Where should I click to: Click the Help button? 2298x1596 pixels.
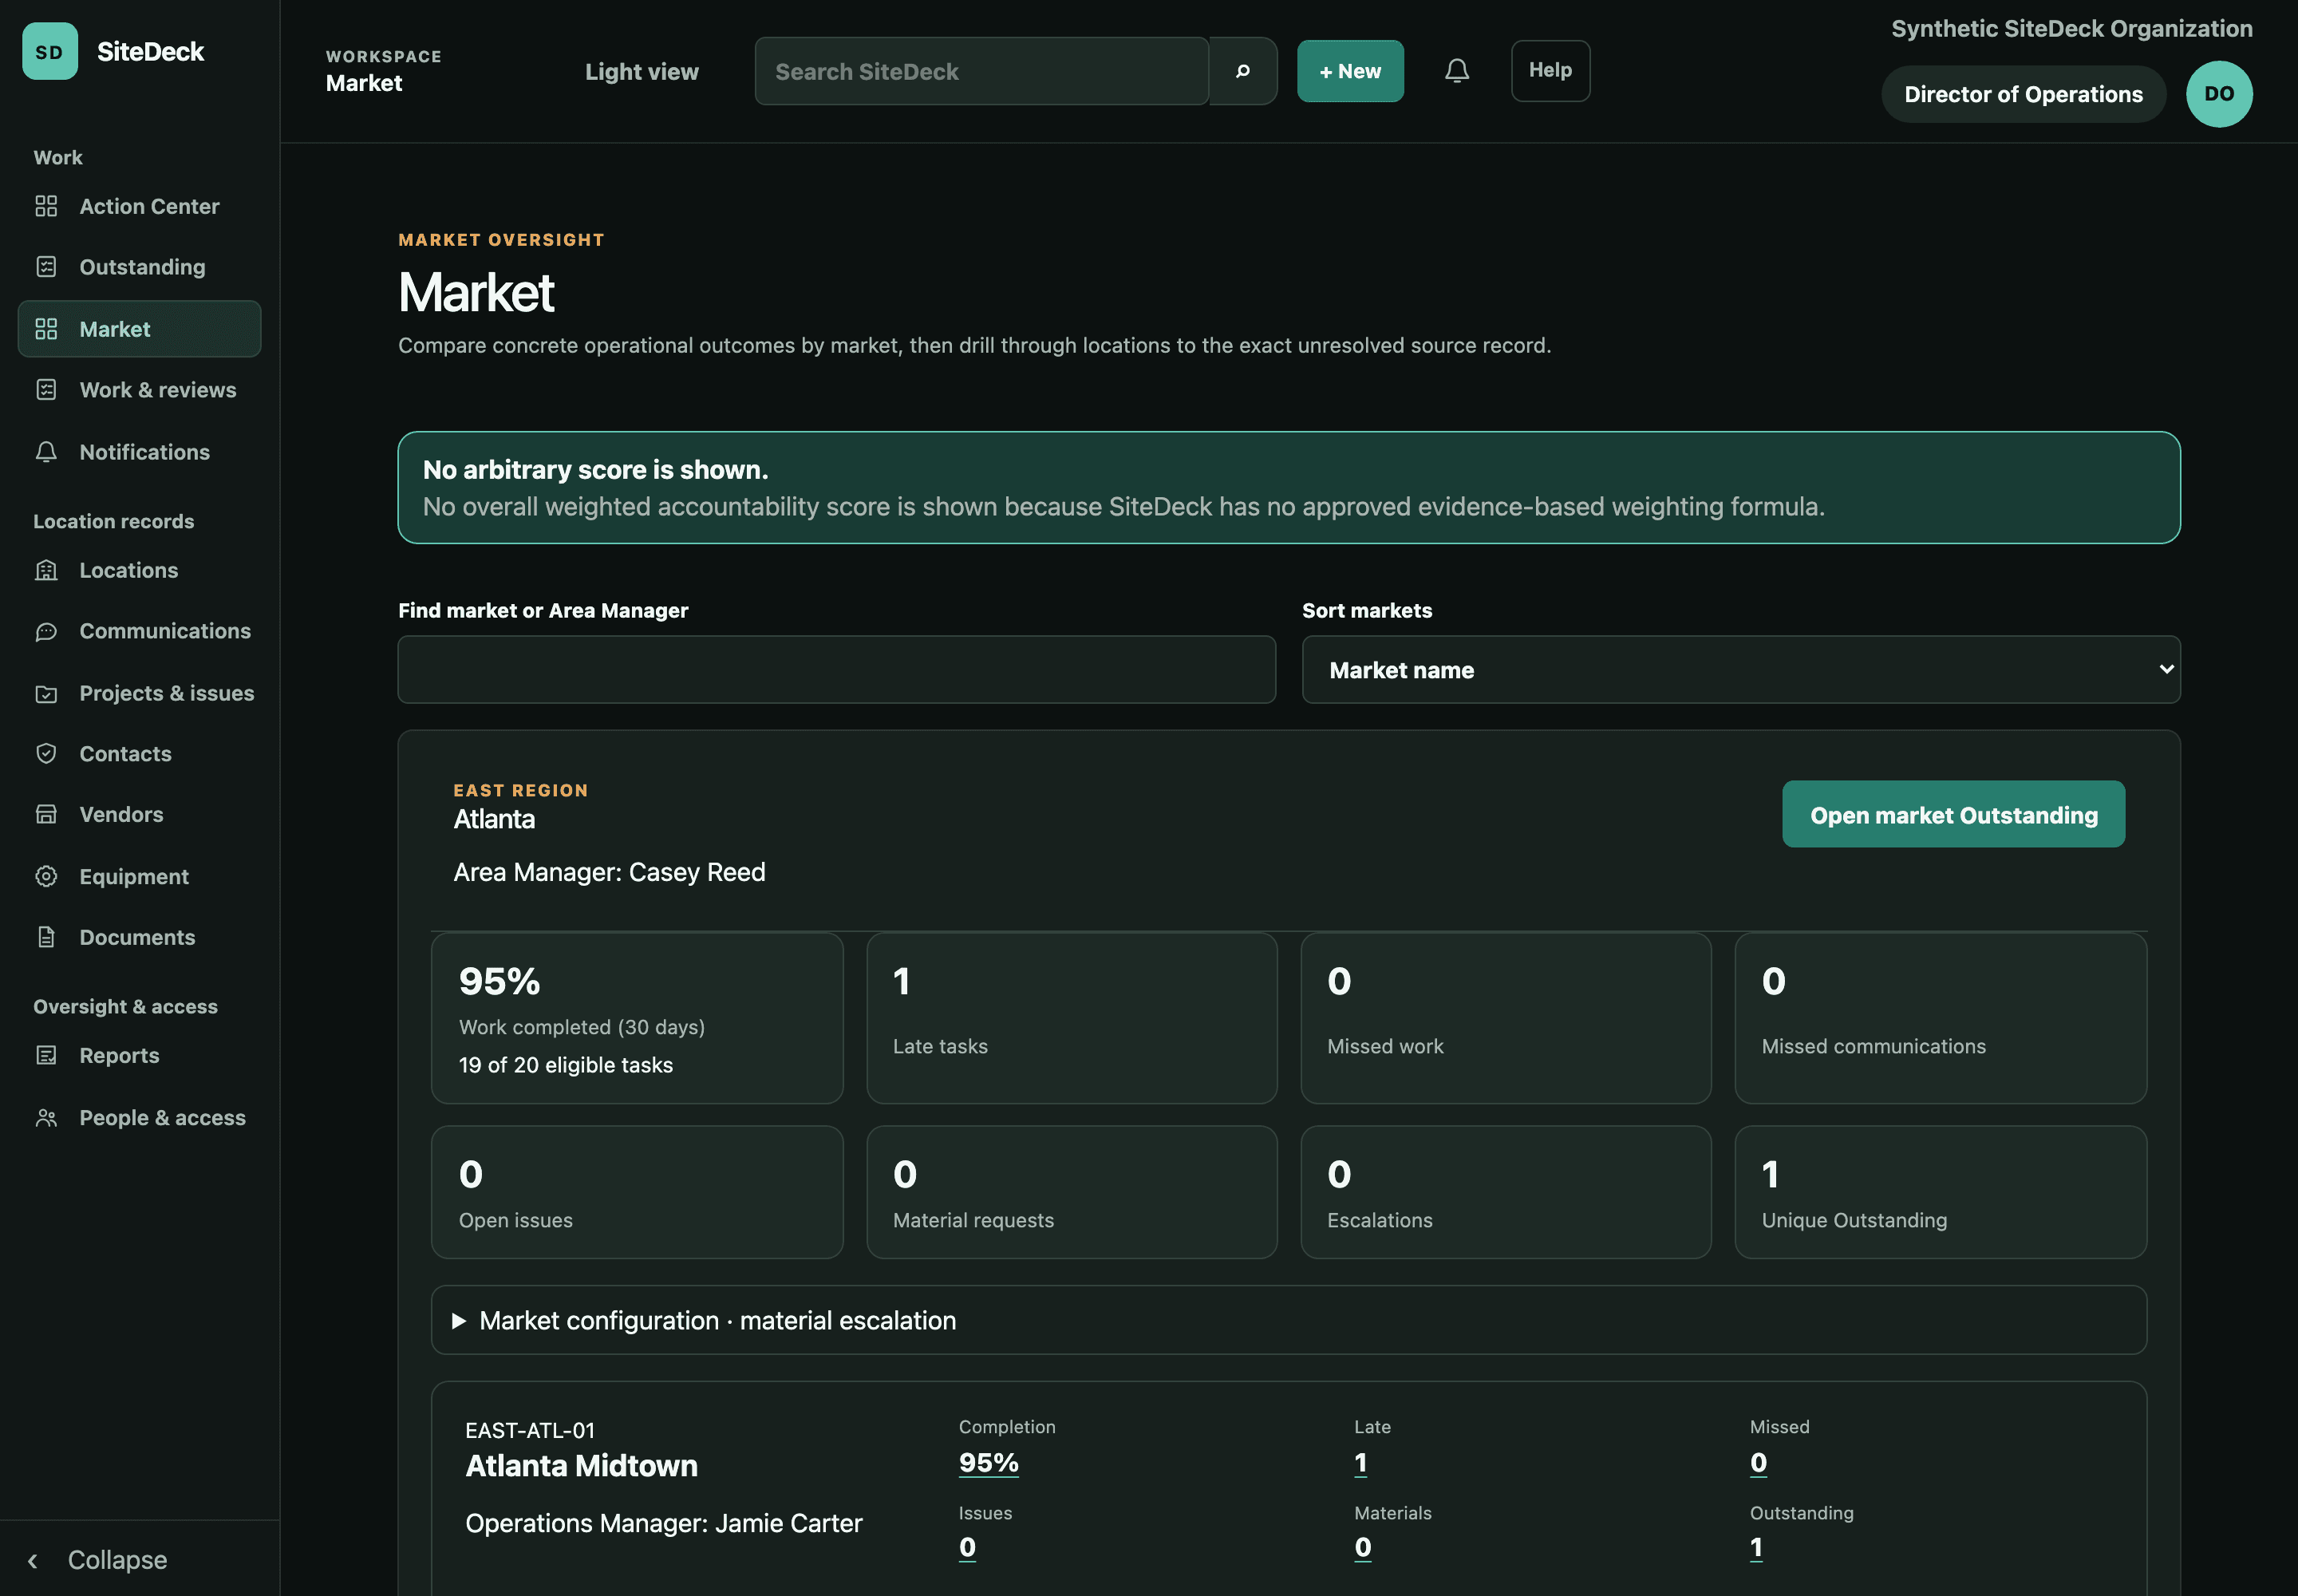coord(1550,70)
